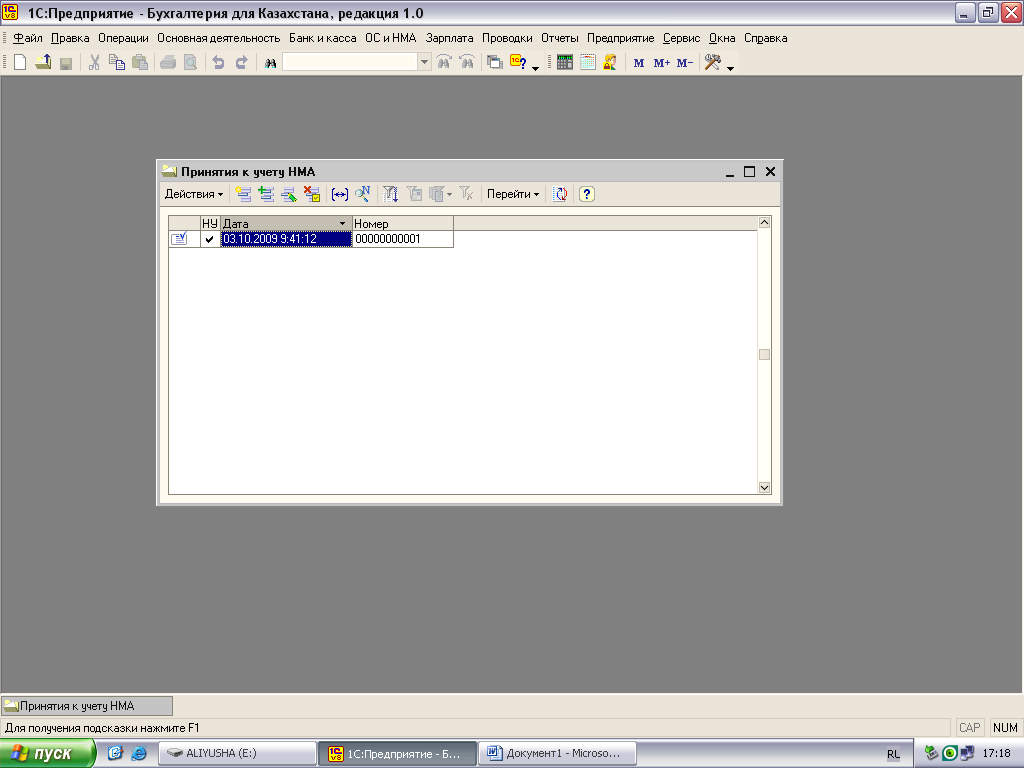Screen dimensions: 1024x768
Task: Open the calculator icon
Action: 565,63
